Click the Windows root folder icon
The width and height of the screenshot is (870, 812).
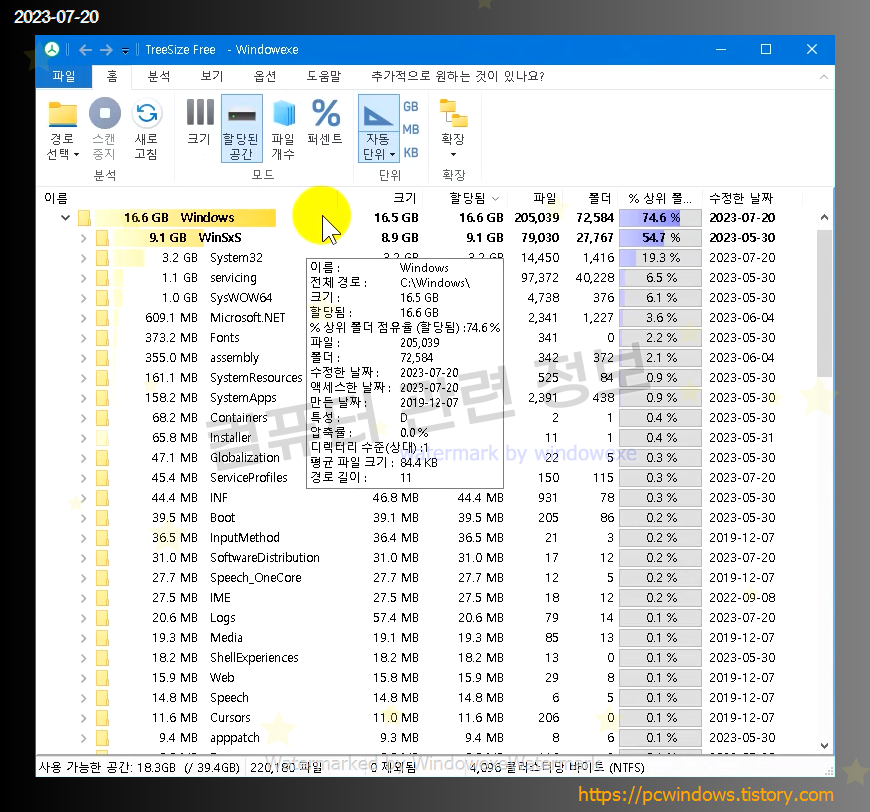point(84,218)
